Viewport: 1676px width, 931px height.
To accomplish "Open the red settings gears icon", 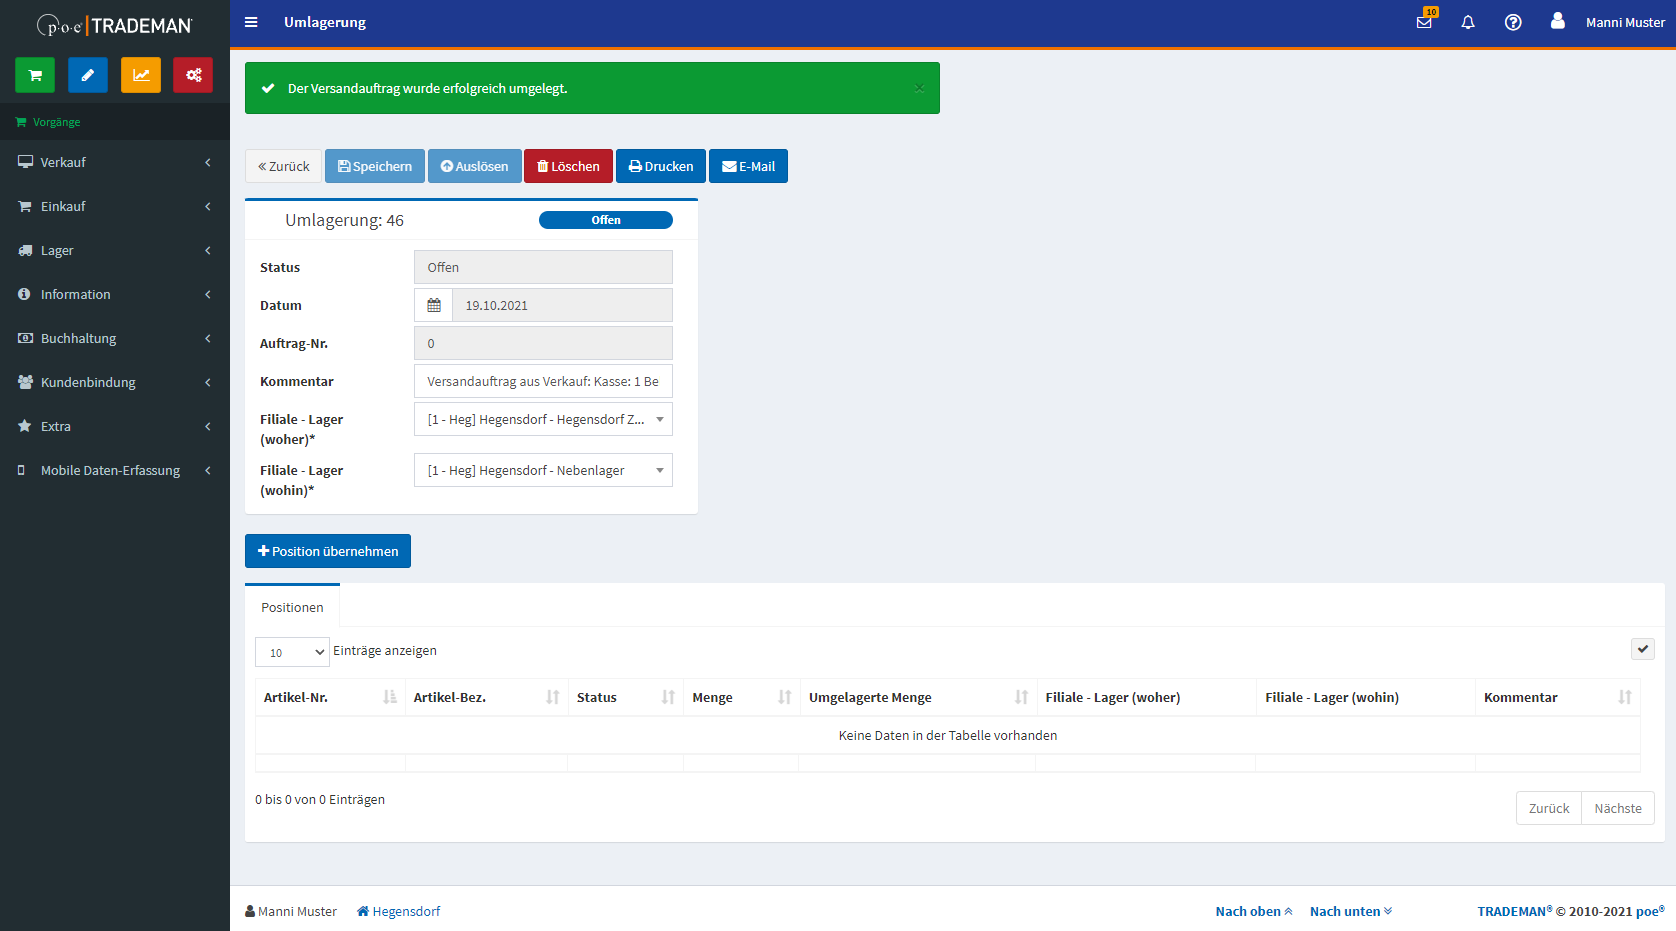I will [x=193, y=75].
